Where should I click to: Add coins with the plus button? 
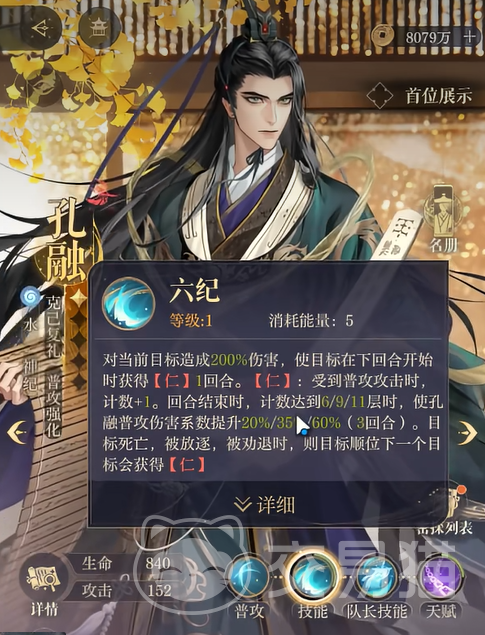click(x=470, y=37)
